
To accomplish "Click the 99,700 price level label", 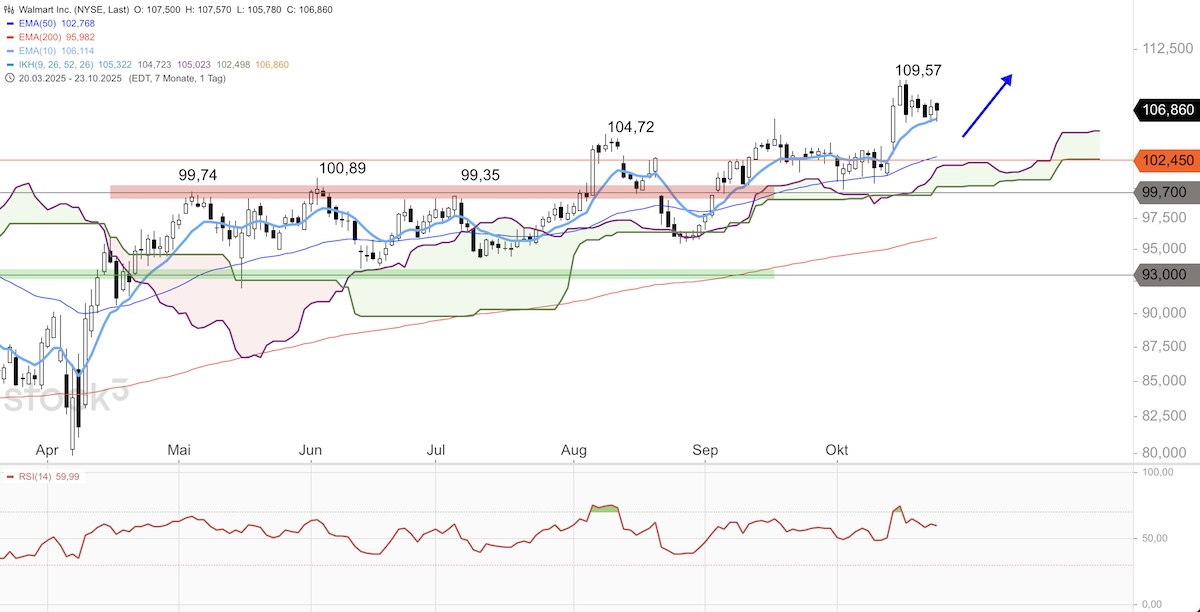I will (1165, 192).
